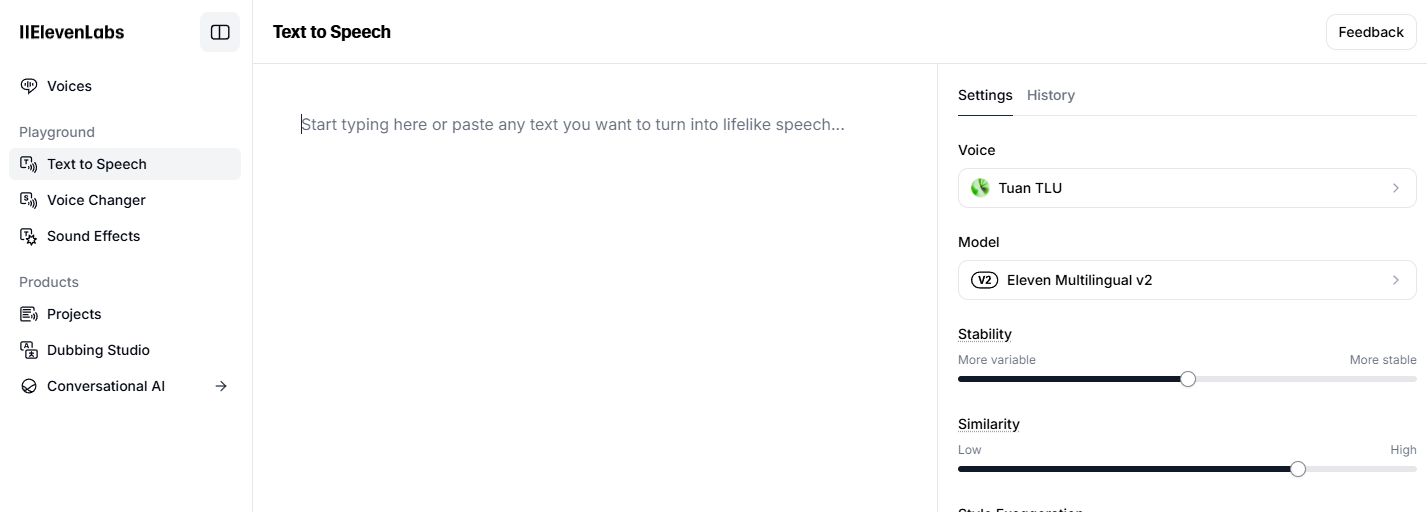Expand Conversational AI arrow
This screenshot has height=512, width=1427.
pyautogui.click(x=221, y=386)
